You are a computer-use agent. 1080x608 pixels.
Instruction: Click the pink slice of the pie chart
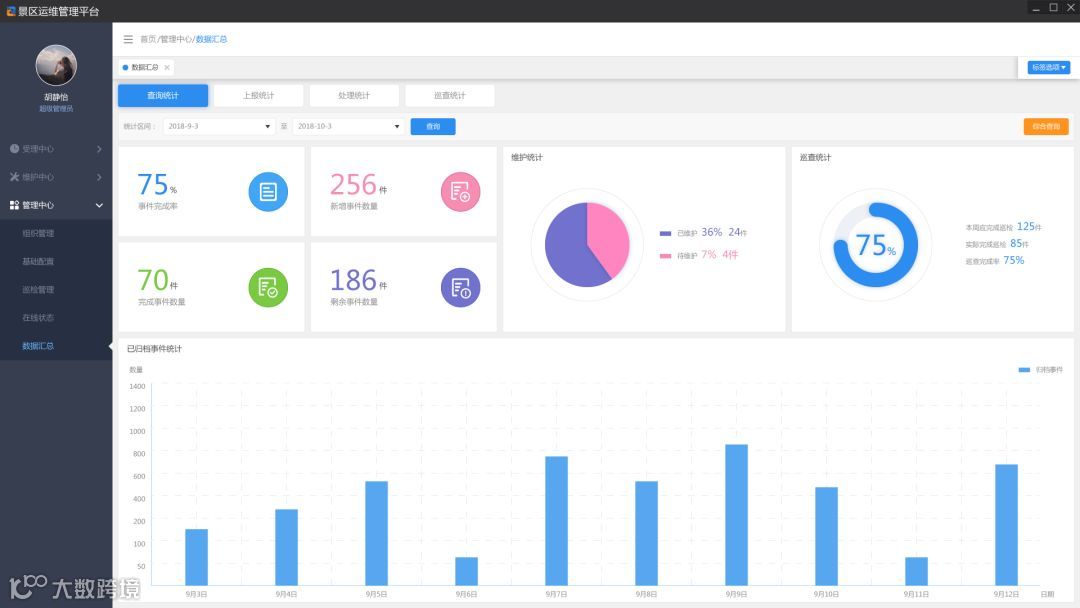point(610,234)
